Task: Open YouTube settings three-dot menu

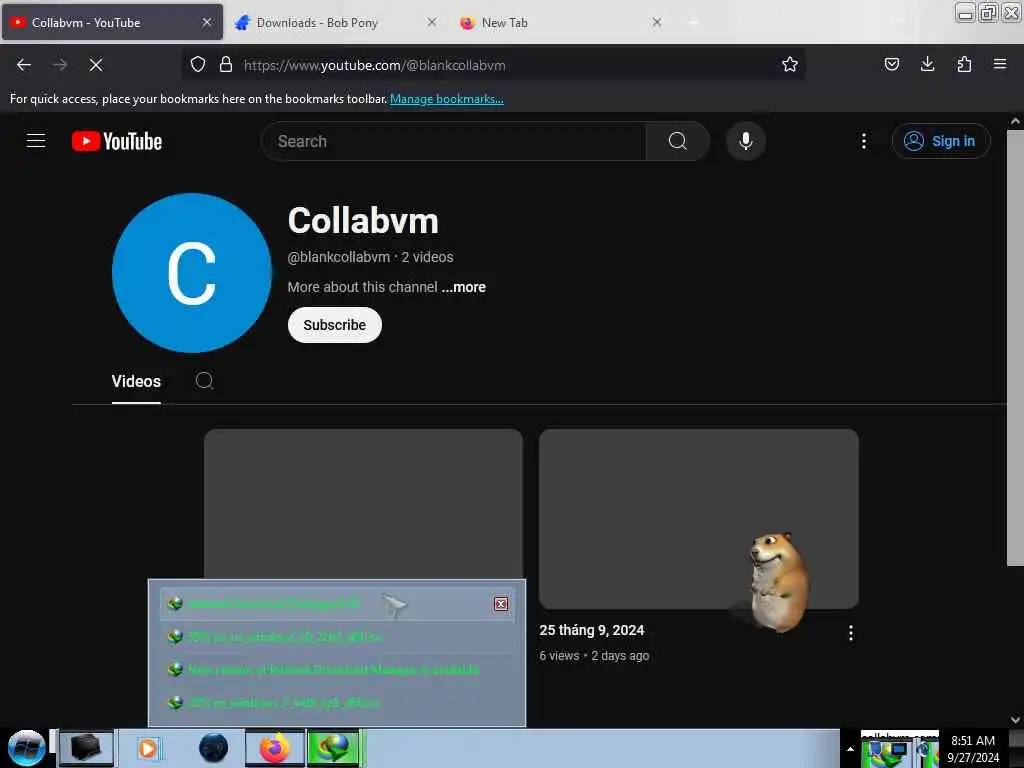Action: coord(863,141)
